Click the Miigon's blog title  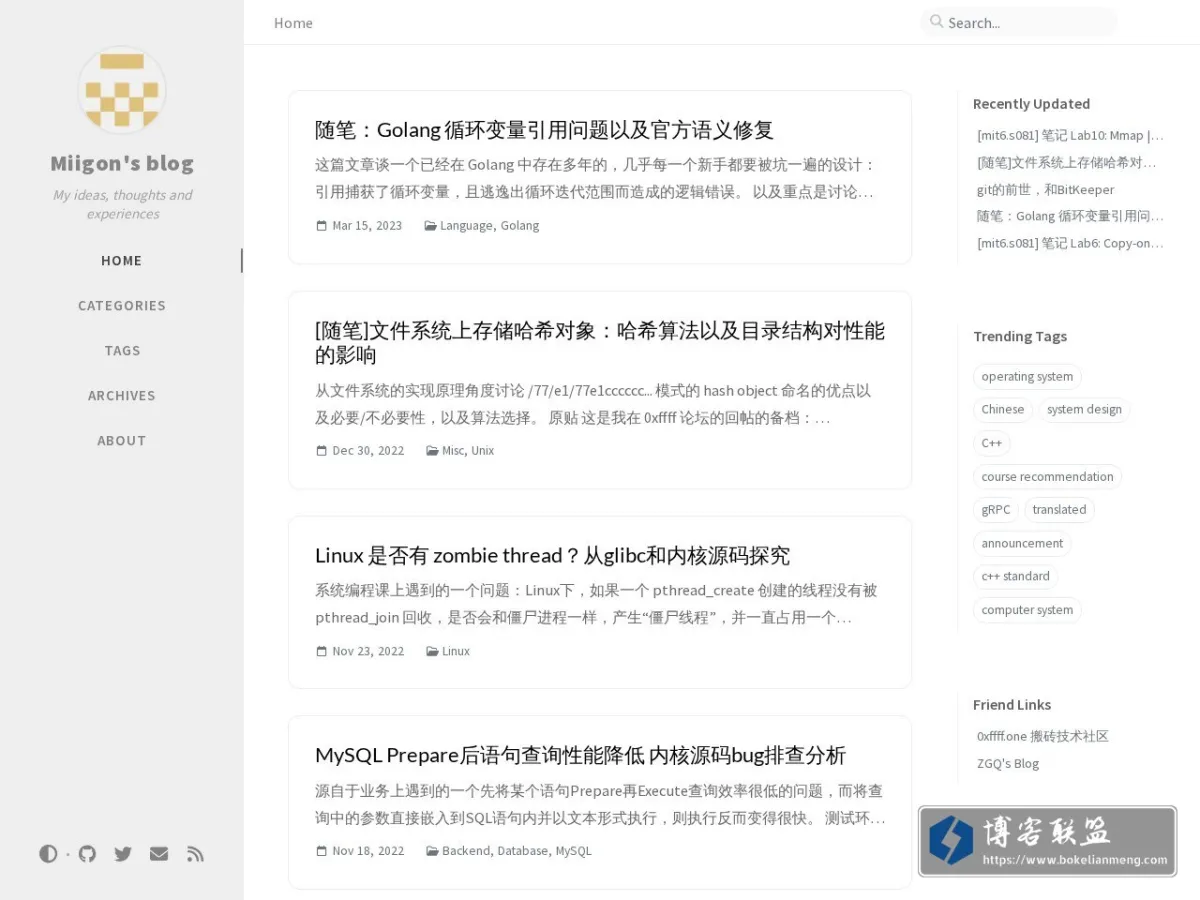(x=122, y=163)
